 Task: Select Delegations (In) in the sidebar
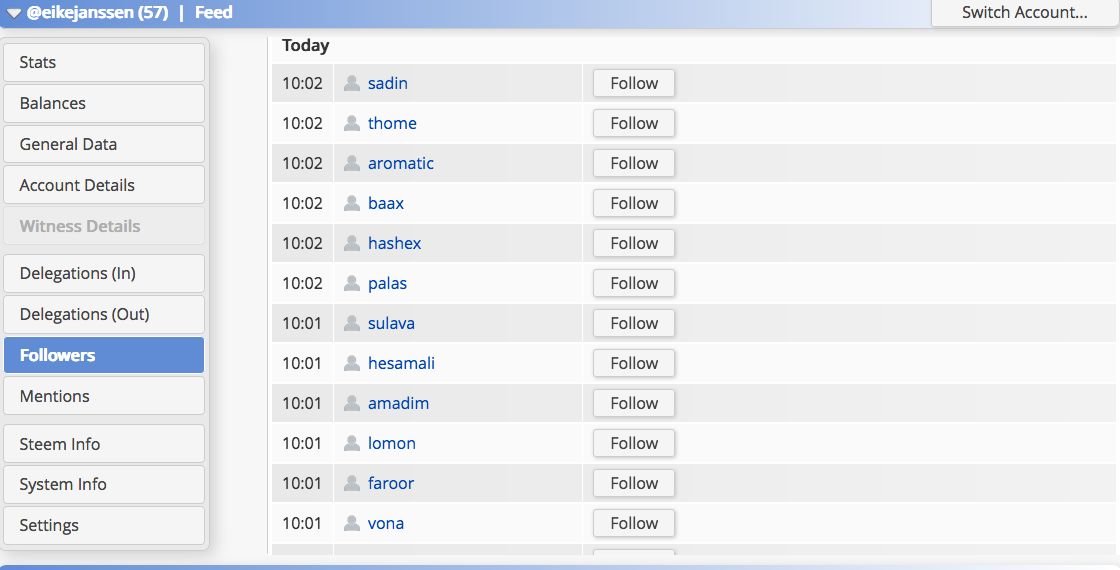click(x=104, y=273)
